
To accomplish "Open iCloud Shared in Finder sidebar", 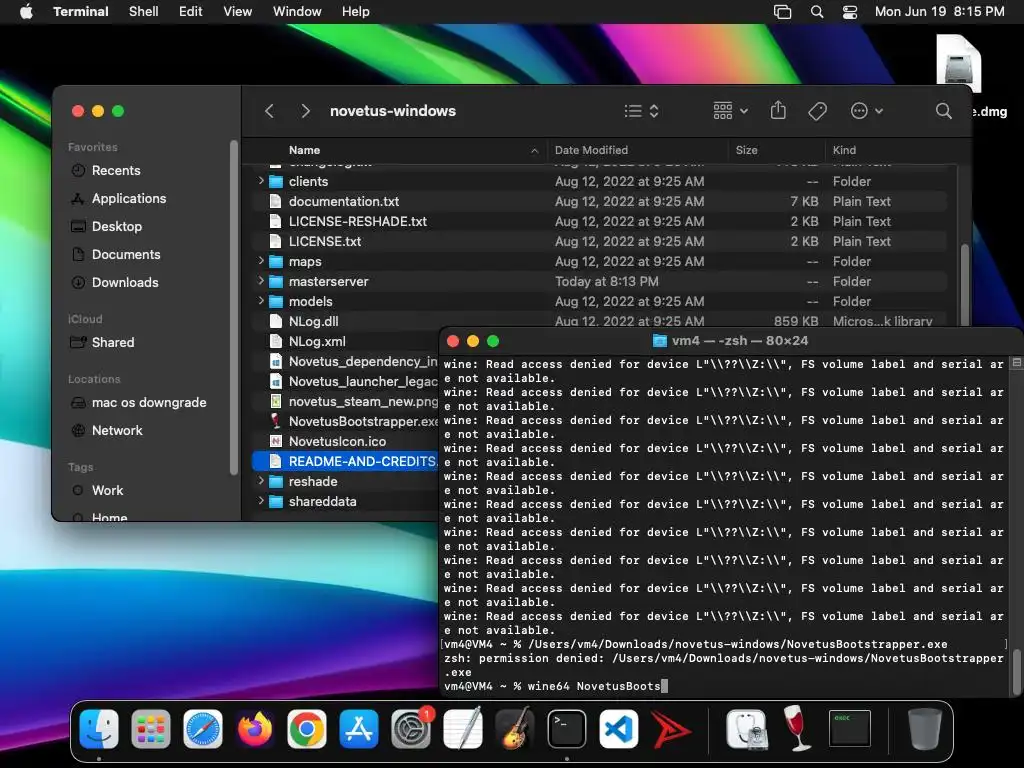I will pos(112,342).
